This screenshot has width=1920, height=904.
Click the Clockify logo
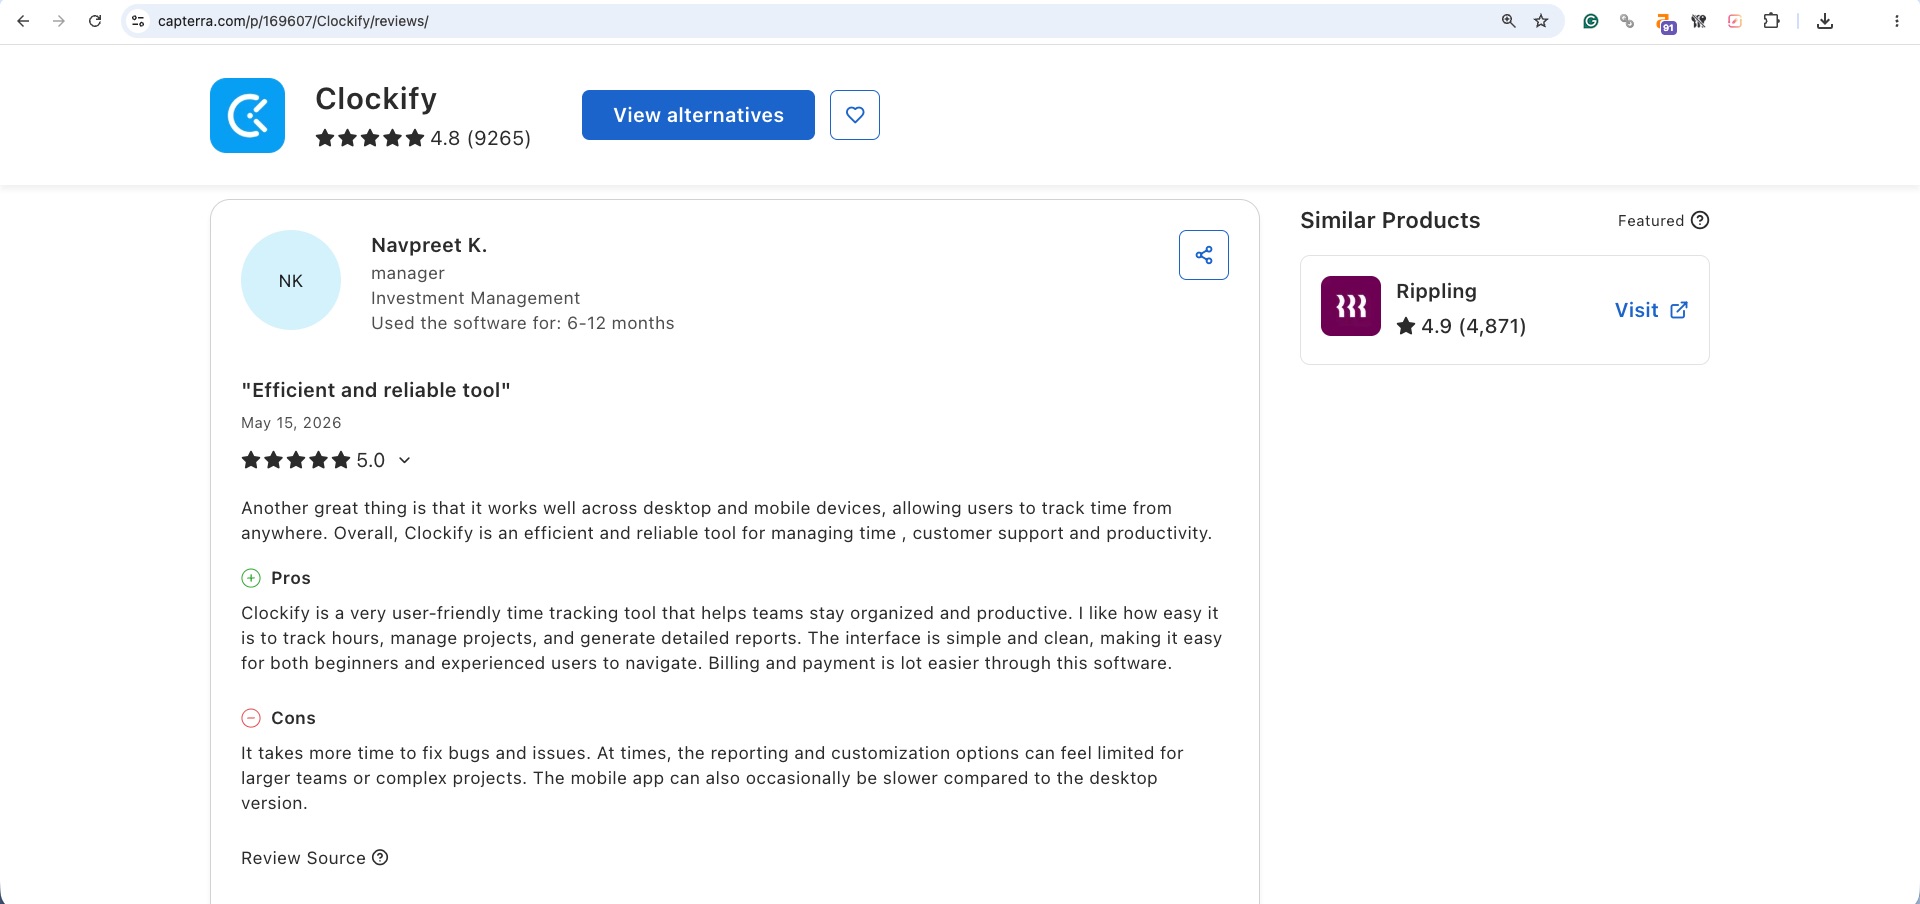click(247, 115)
